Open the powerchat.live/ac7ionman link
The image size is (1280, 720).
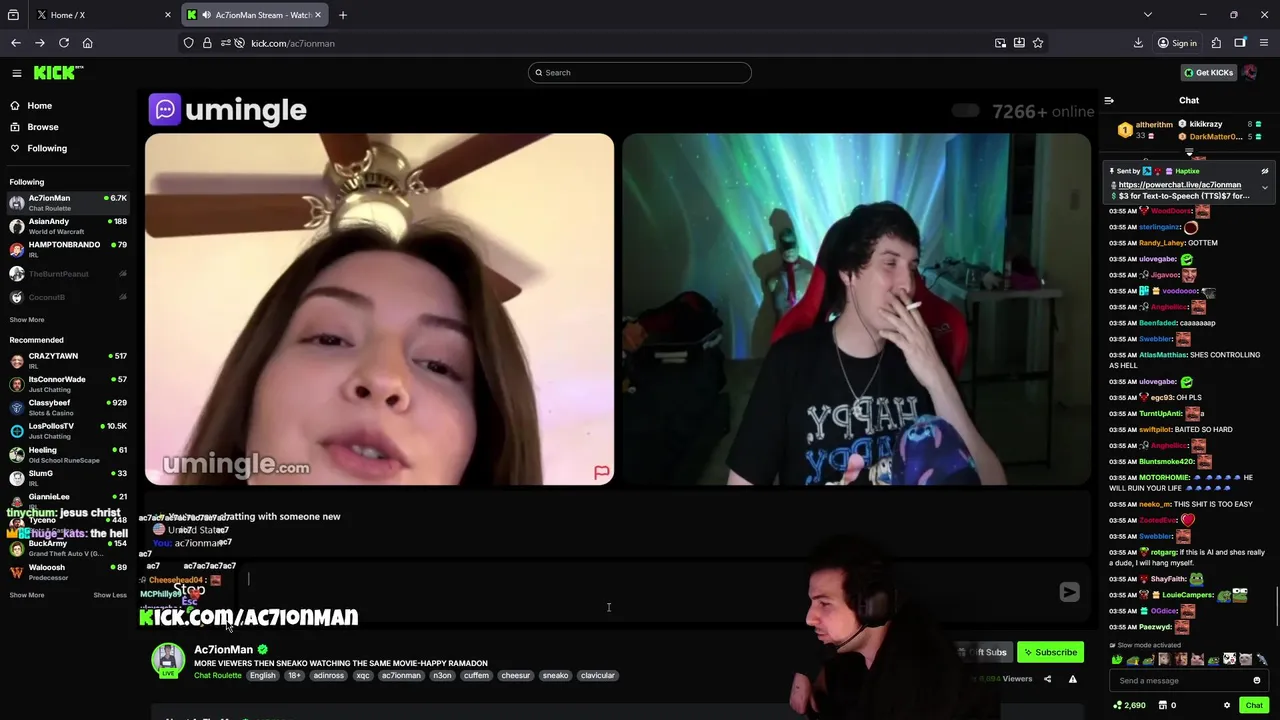click(1180, 185)
